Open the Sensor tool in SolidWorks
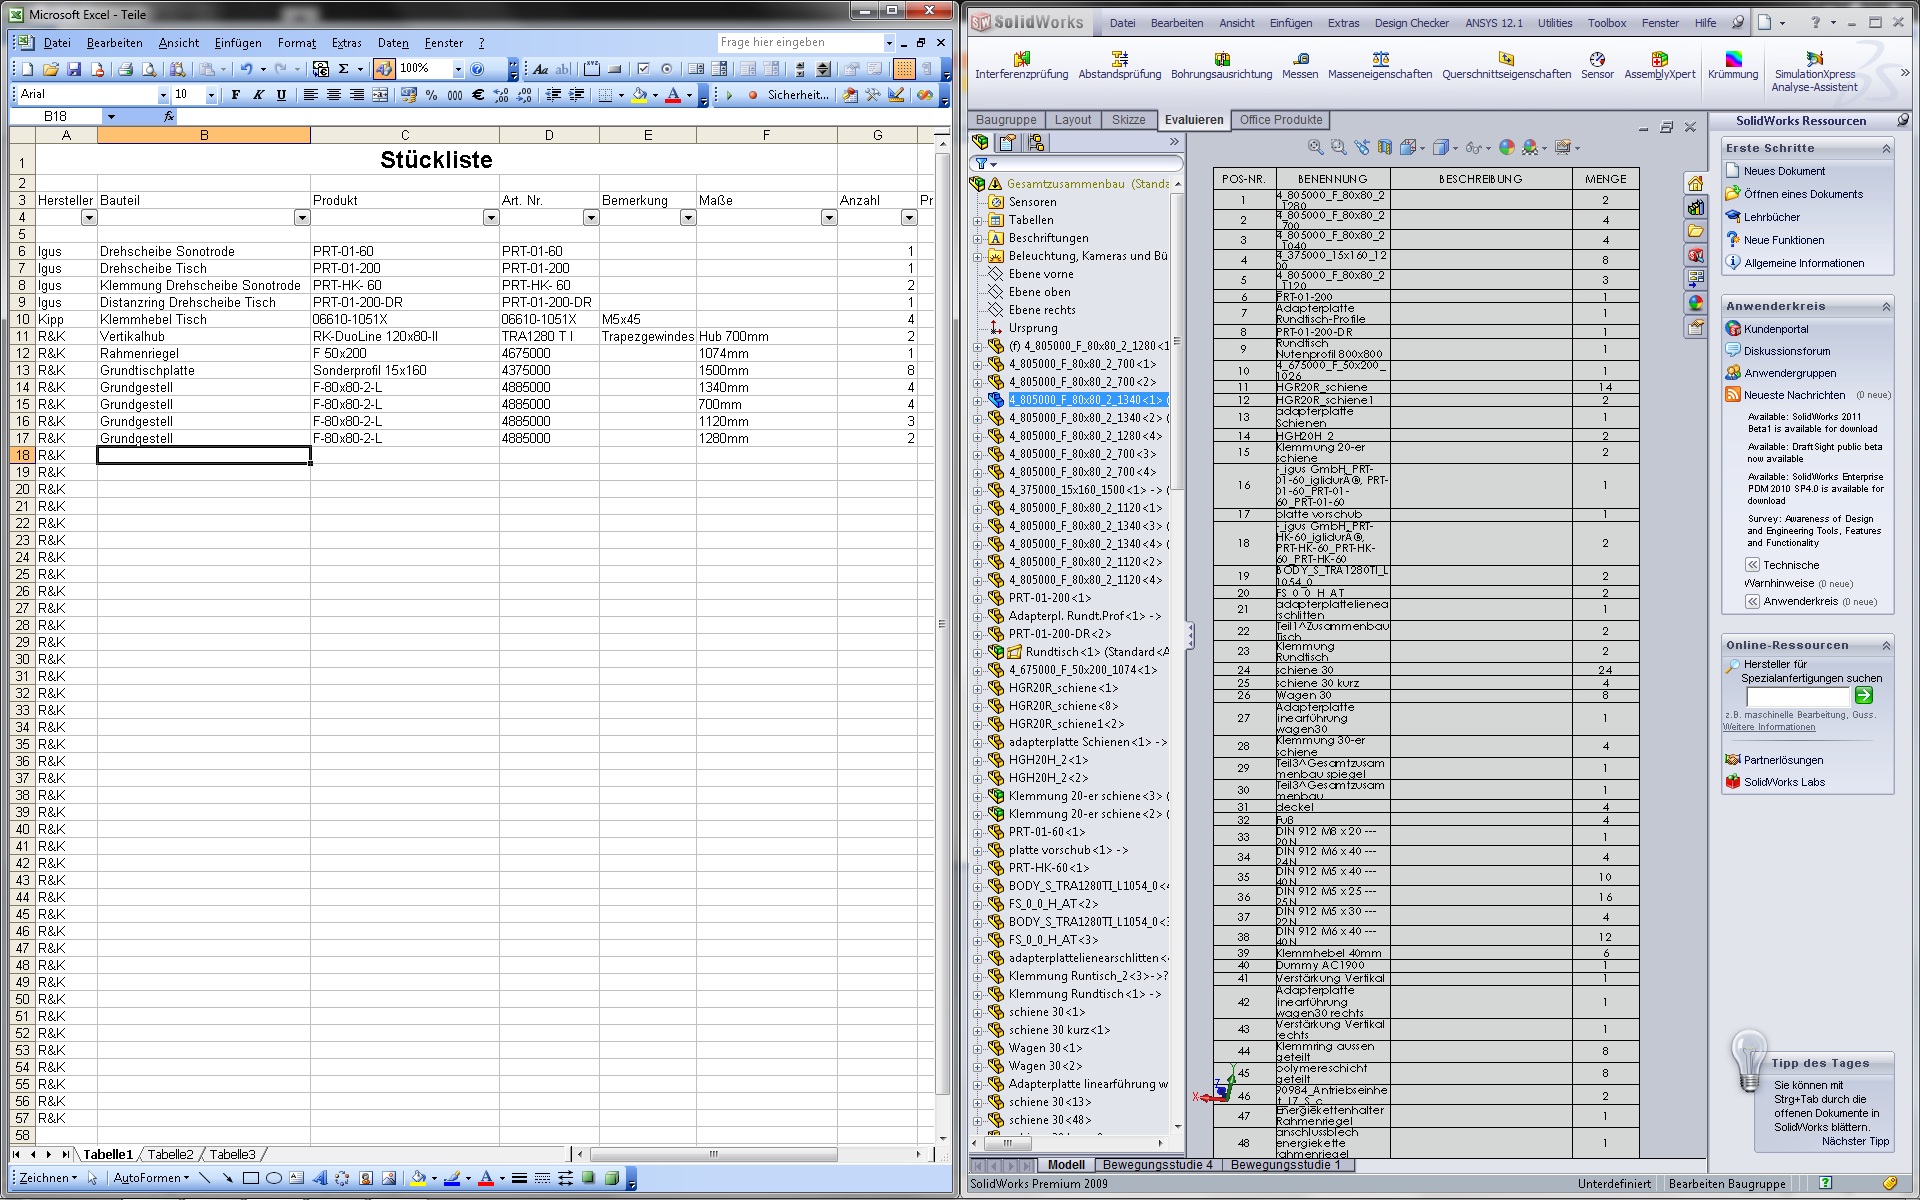Viewport: 1920px width, 1200px height. 1597,66
